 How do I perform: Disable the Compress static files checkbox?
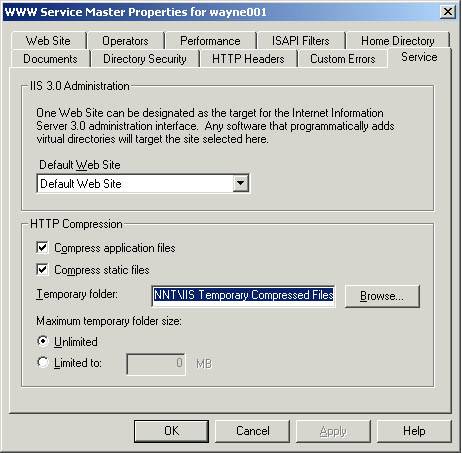pyautogui.click(x=42, y=269)
